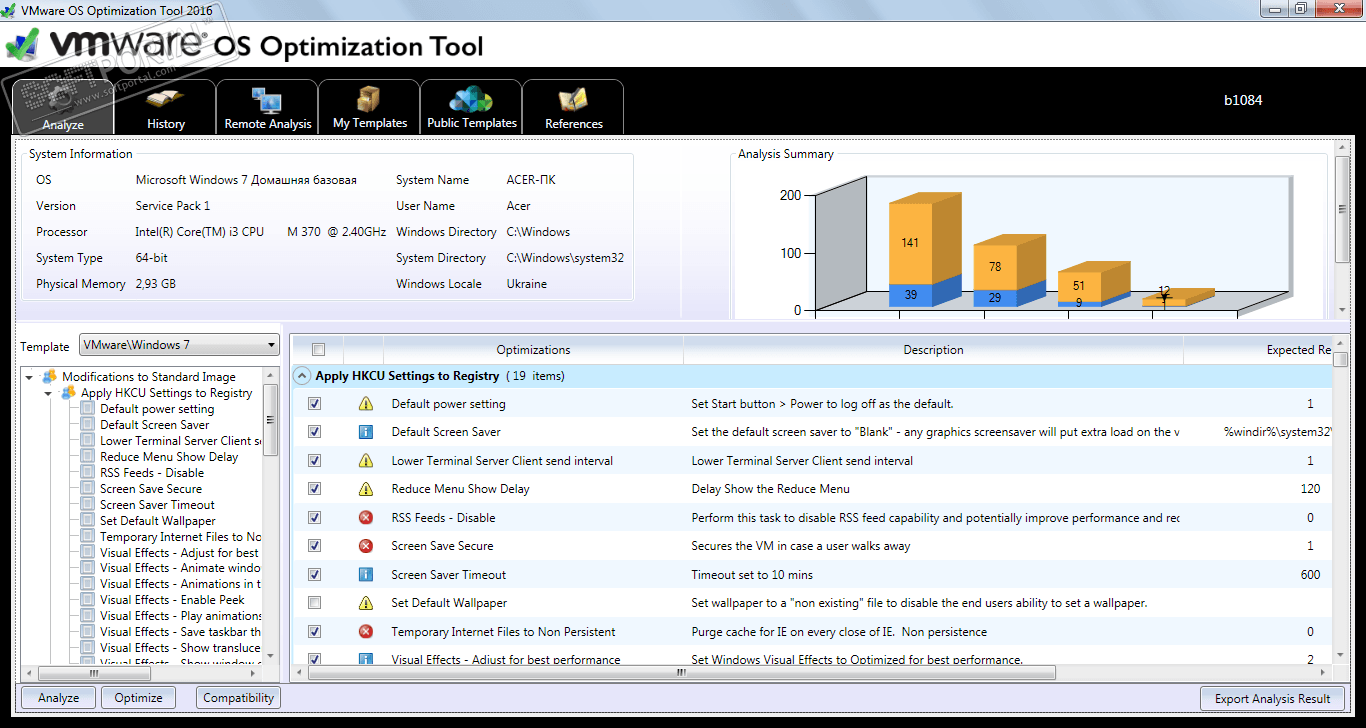
Task: Select Set Default Wallpaper tree item
Action: (158, 521)
